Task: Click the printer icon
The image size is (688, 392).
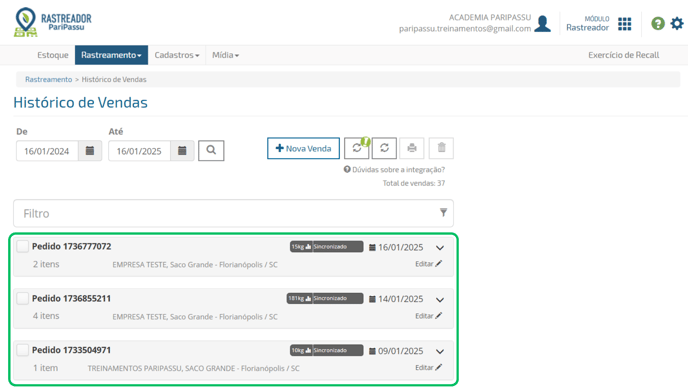Action: point(412,148)
